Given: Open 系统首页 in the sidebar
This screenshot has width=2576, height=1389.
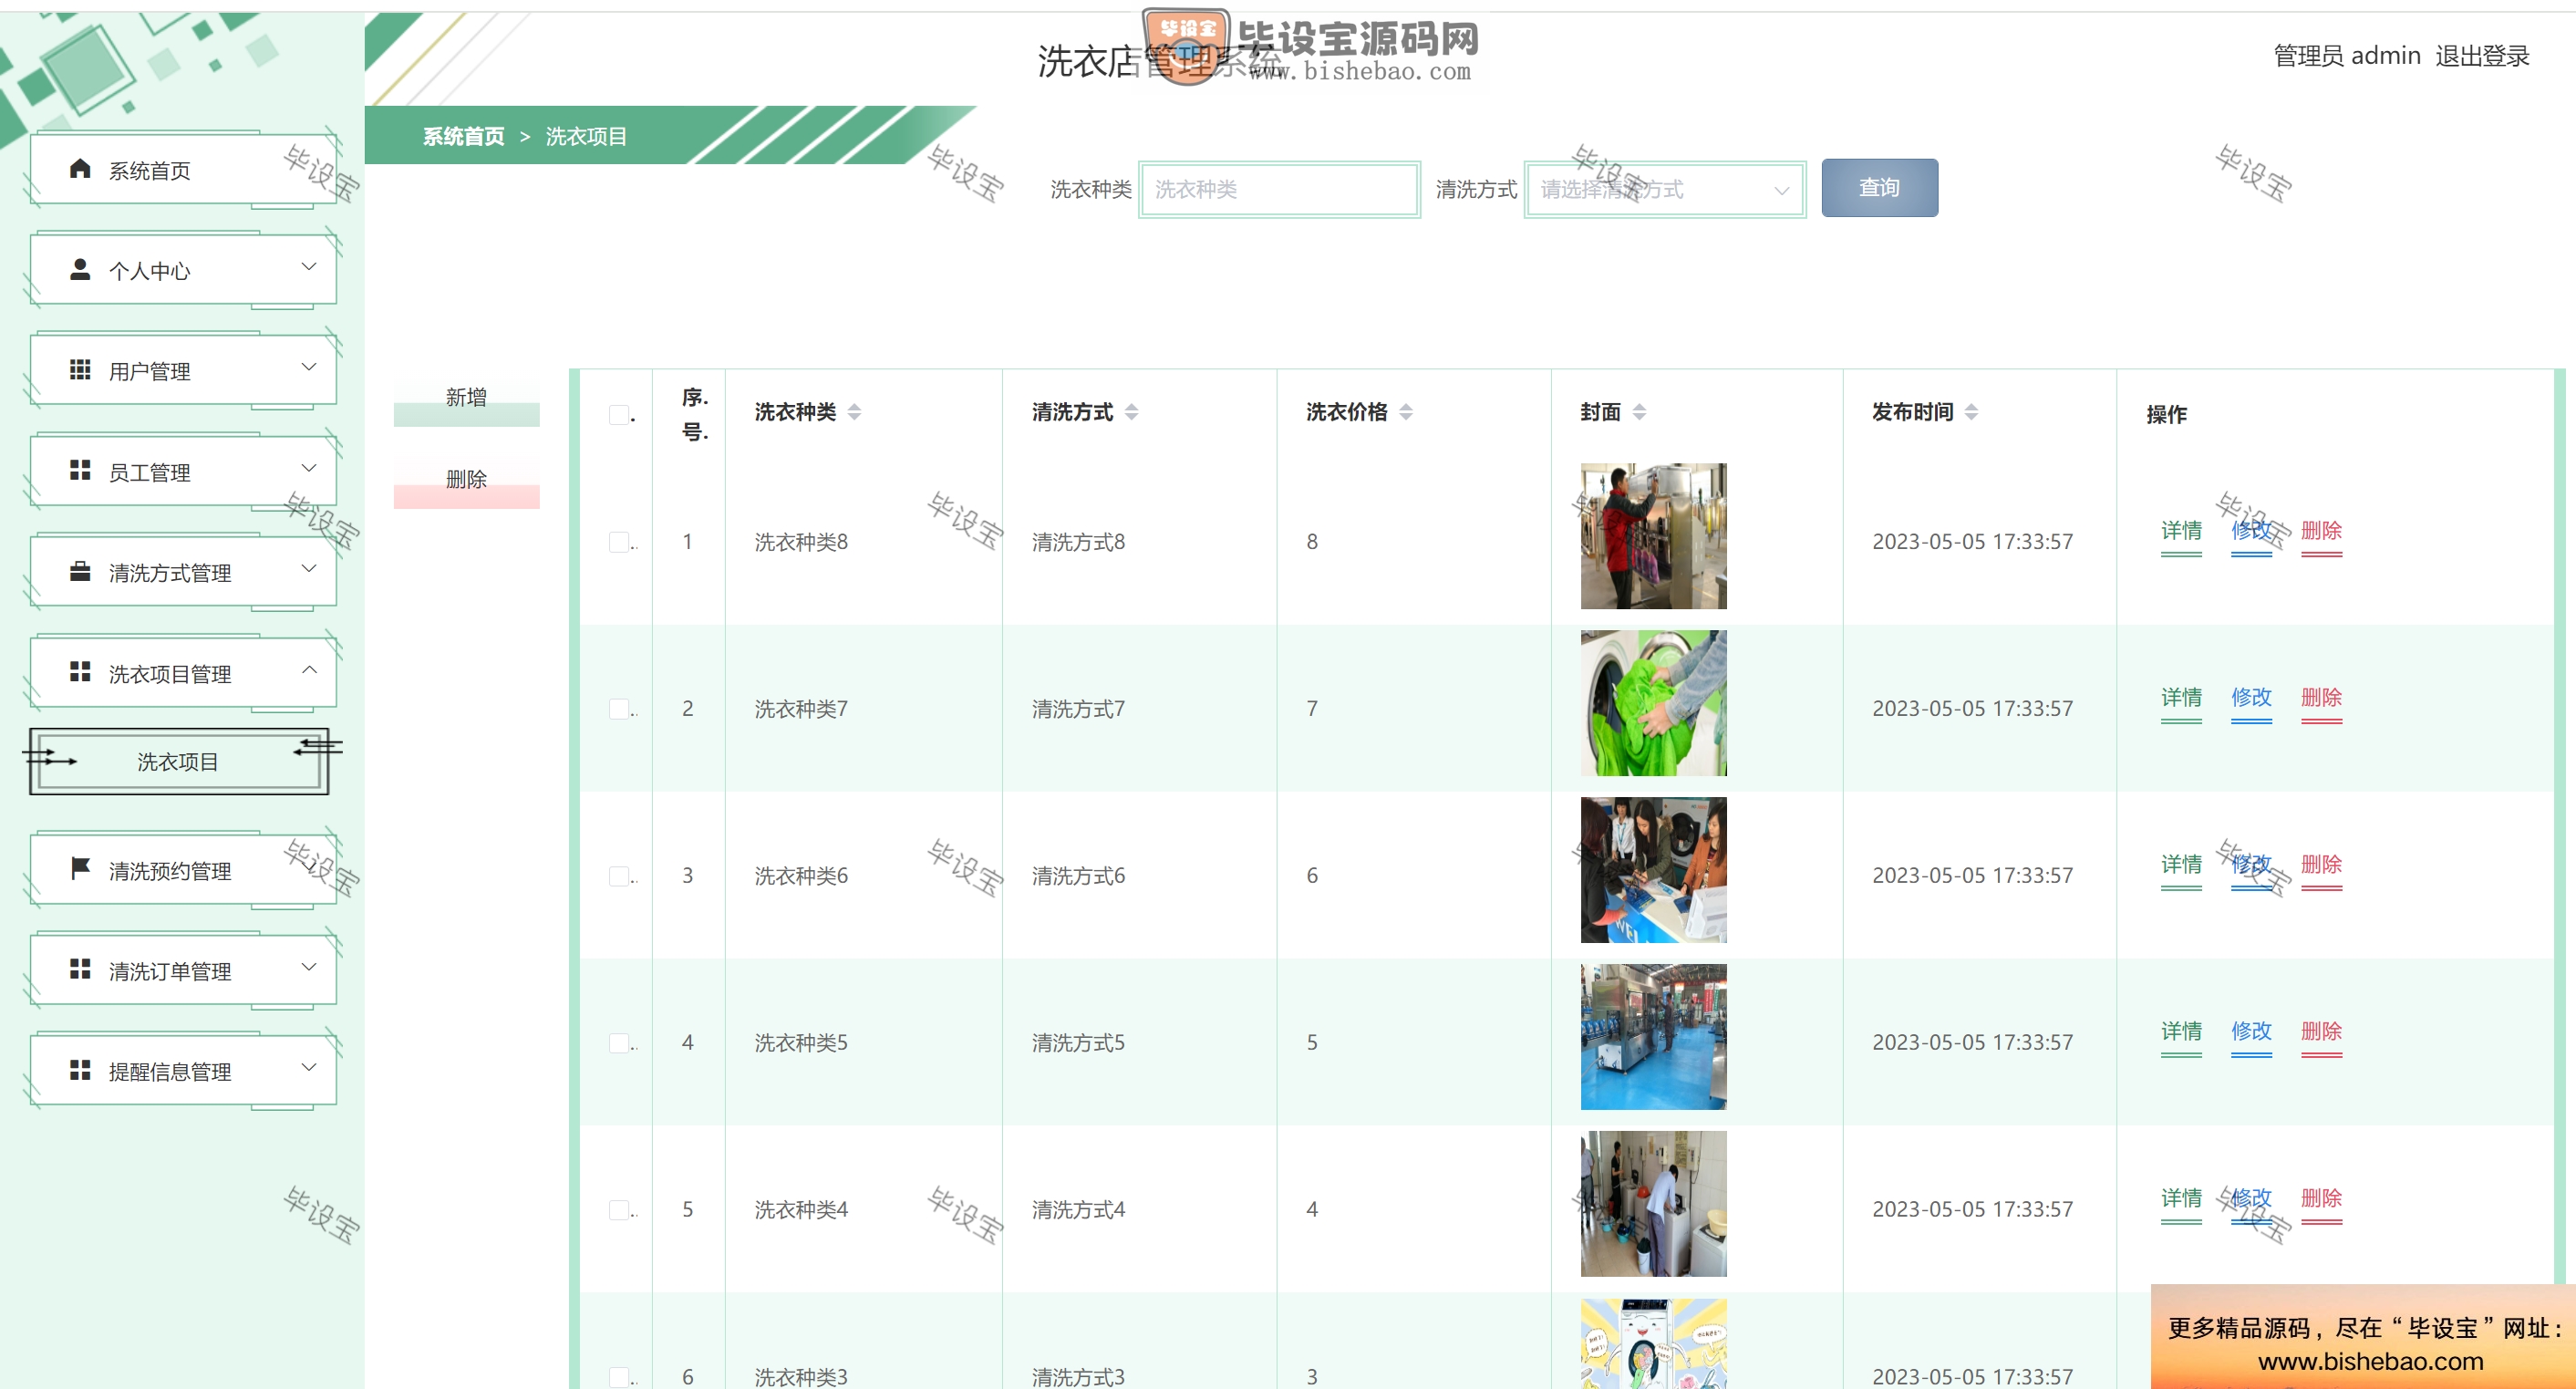Looking at the screenshot, I should tap(184, 170).
